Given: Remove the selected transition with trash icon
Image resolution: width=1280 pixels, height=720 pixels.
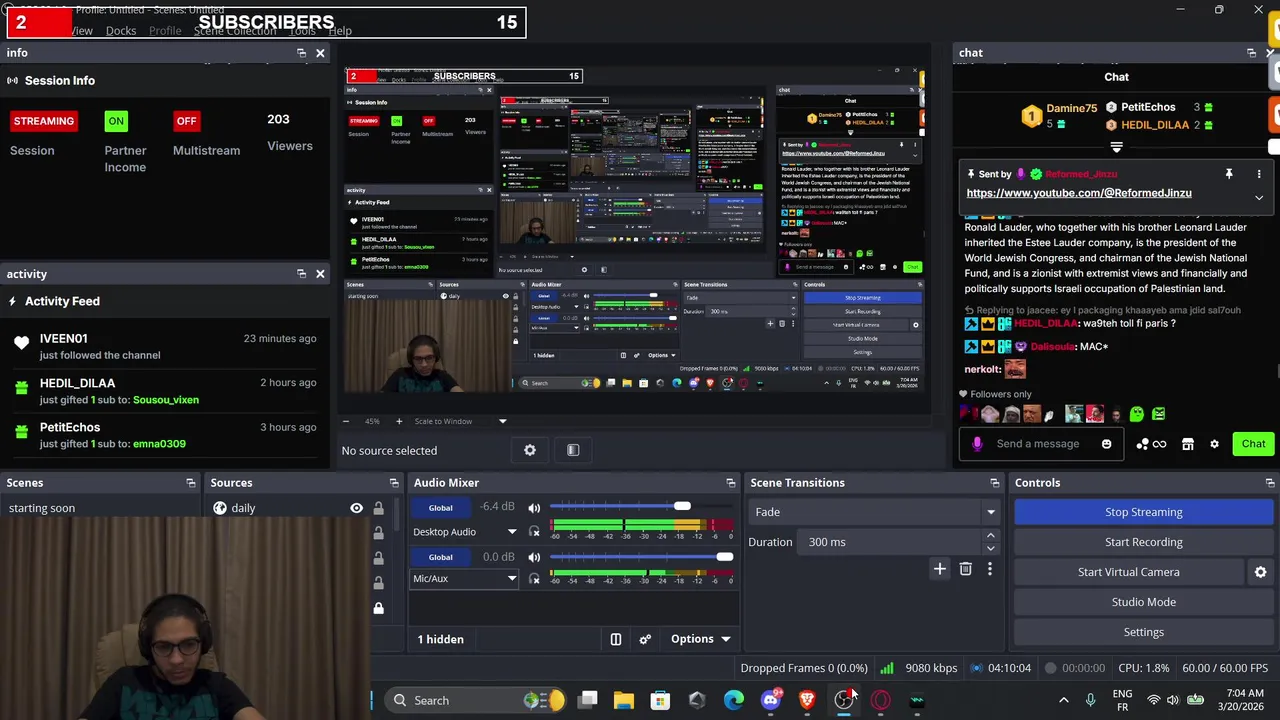Looking at the screenshot, I should [965, 569].
